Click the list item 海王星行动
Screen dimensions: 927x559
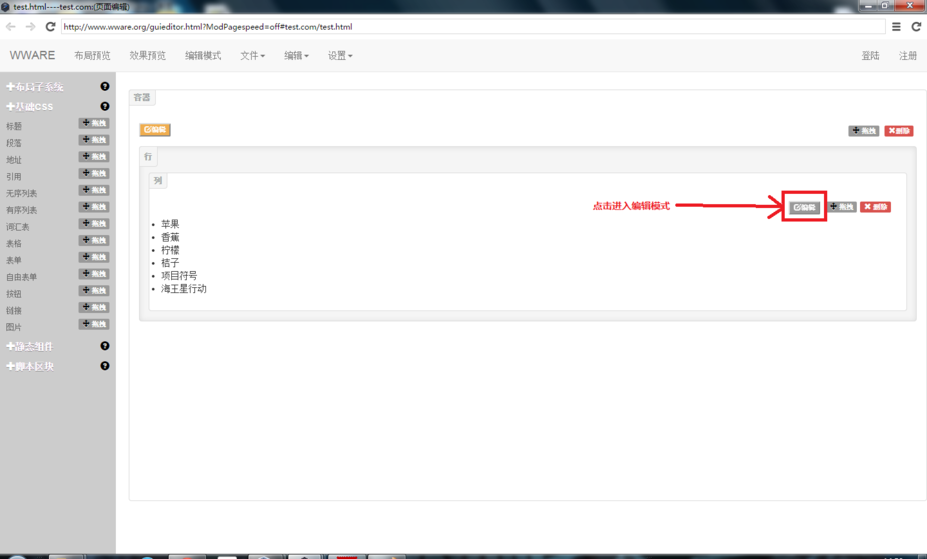pos(184,289)
